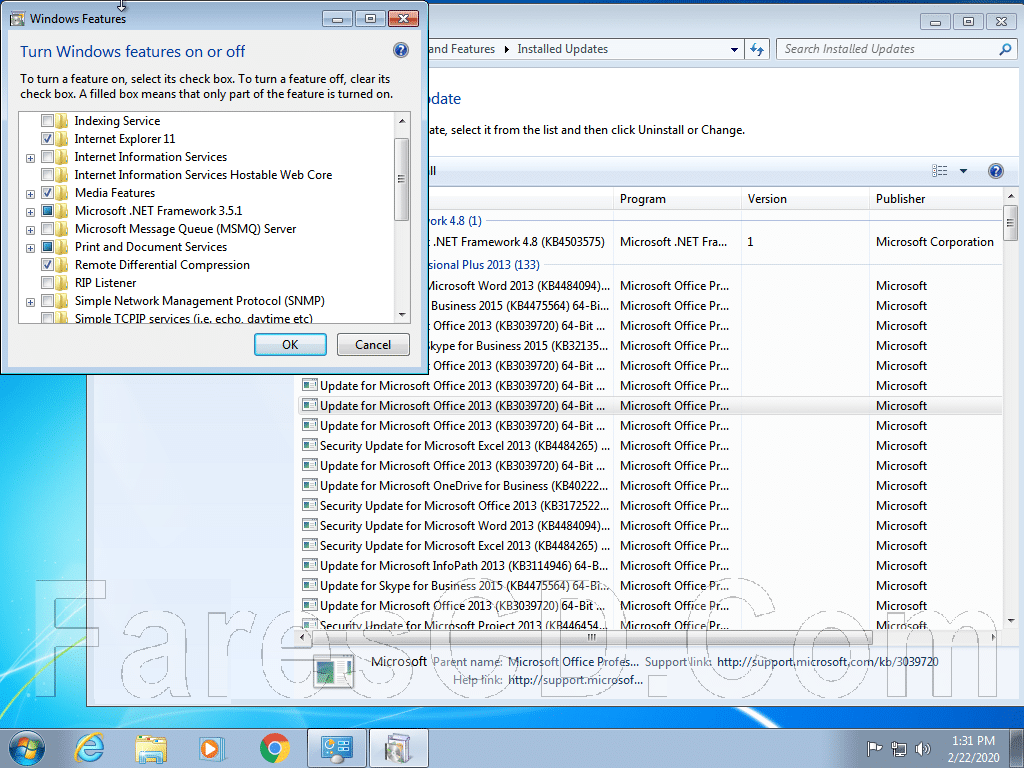The height and width of the screenshot is (768, 1024).
Task: Click the updates list horizontal scrollbar thumb
Action: tap(592, 637)
